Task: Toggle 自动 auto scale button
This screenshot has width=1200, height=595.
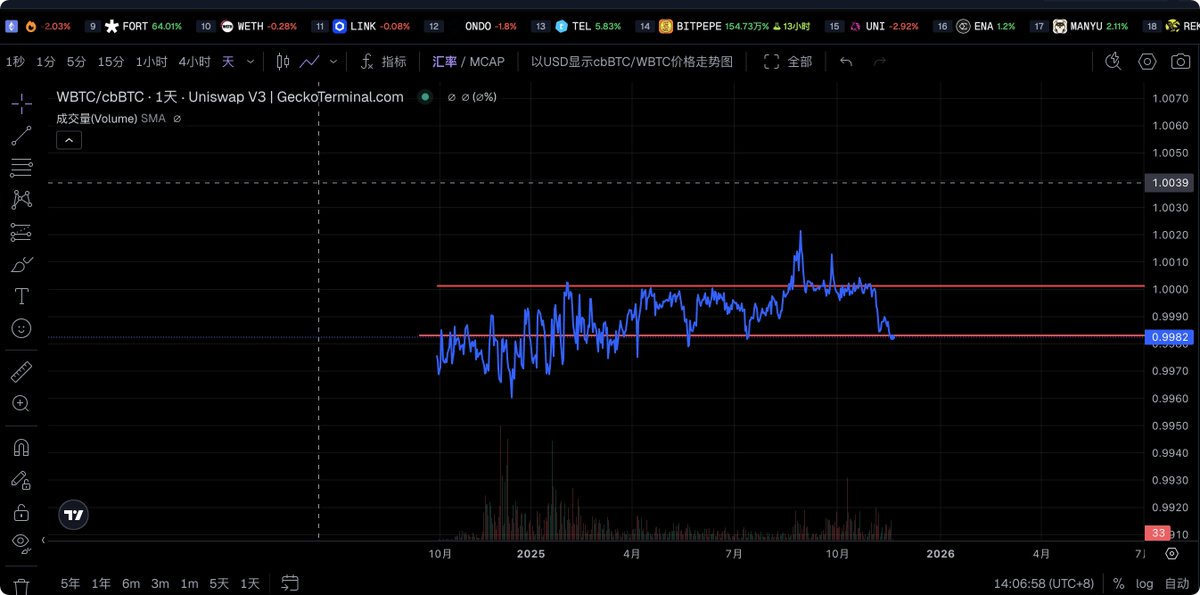Action: [1177, 583]
